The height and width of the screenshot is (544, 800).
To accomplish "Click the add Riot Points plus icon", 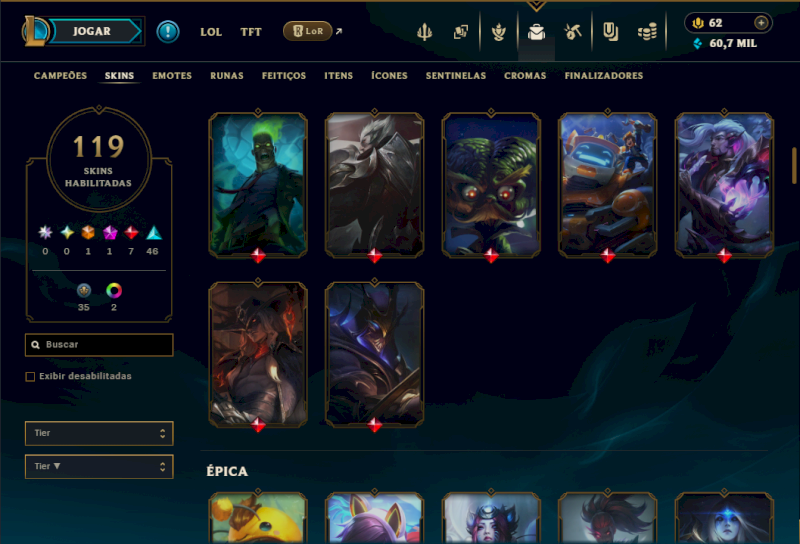I will 761,23.
